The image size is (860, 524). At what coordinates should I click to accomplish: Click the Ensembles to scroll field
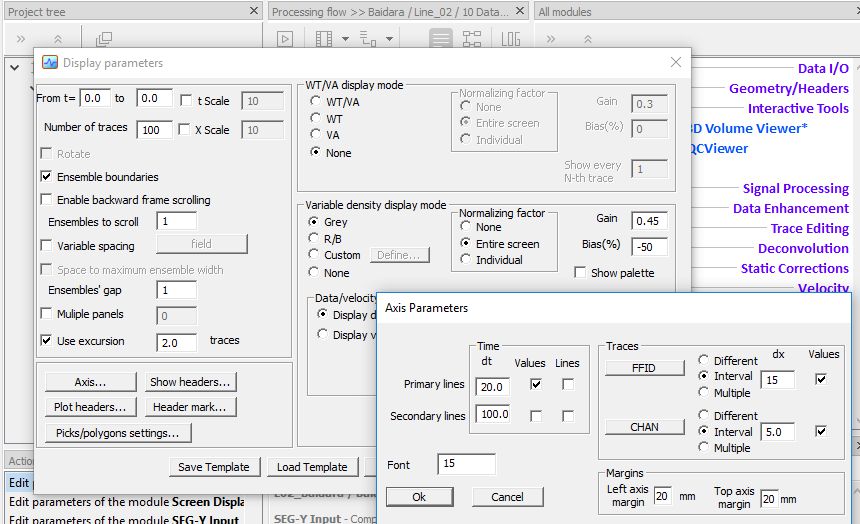177,221
